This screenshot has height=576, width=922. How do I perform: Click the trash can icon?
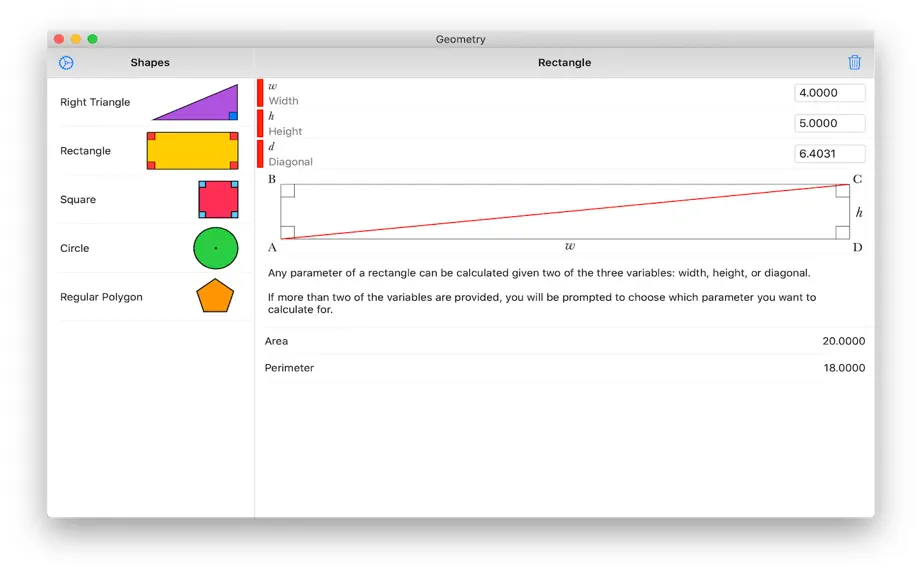click(854, 62)
